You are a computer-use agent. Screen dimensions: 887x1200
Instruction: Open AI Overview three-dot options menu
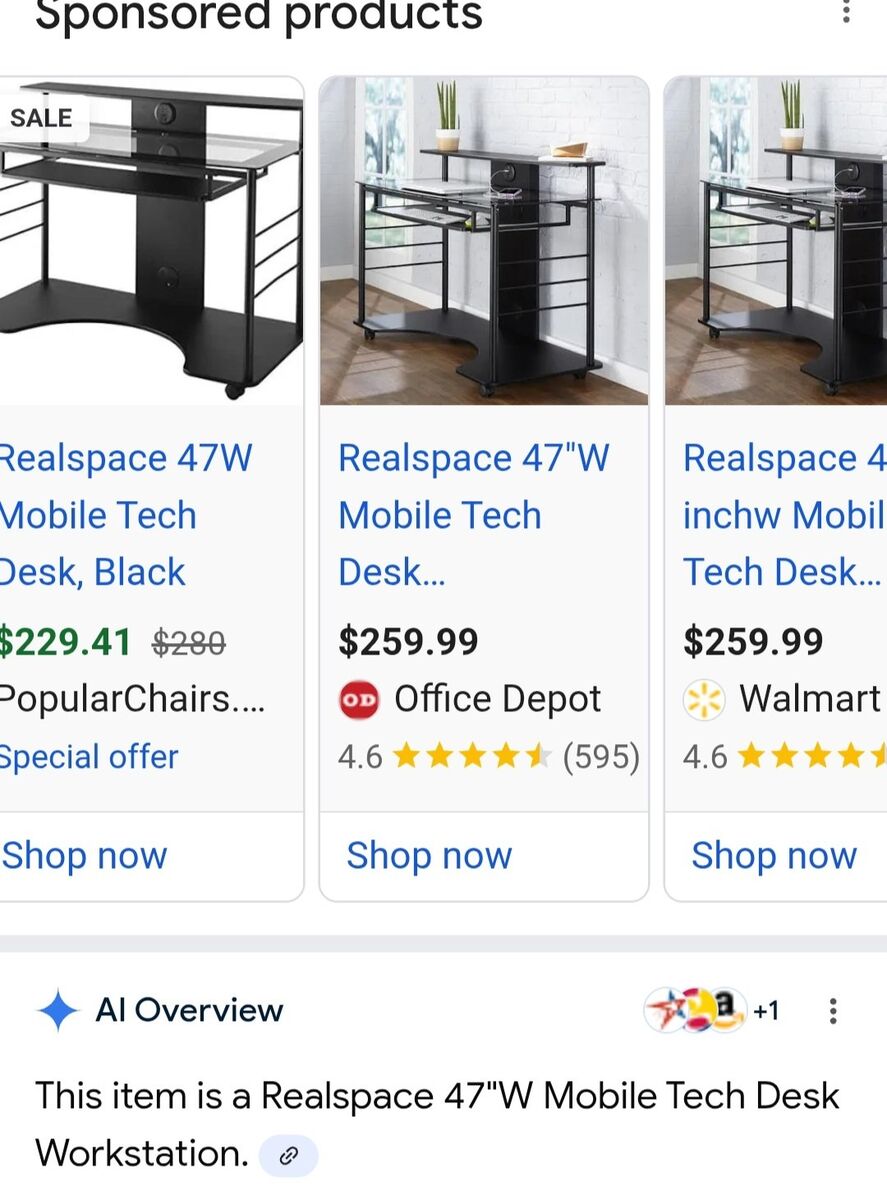click(832, 1011)
